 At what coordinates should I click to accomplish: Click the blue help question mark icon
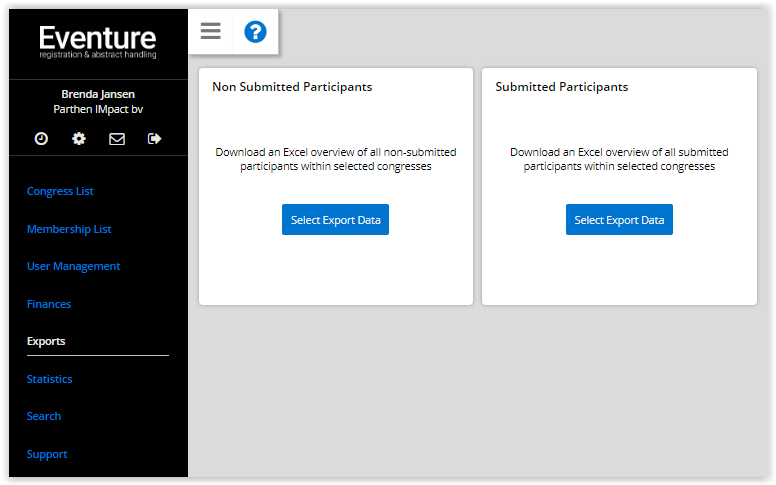(255, 32)
